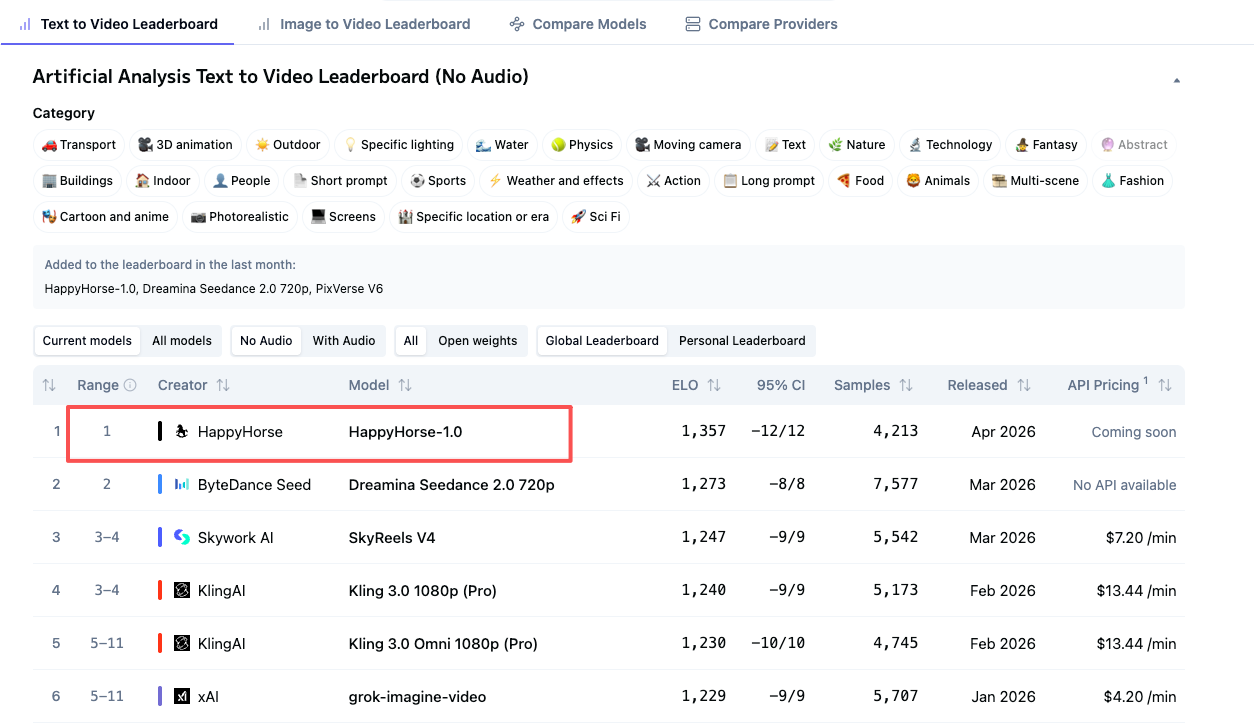This screenshot has height=723, width=1254.
Task: Filter by Open weights models
Action: click(477, 341)
